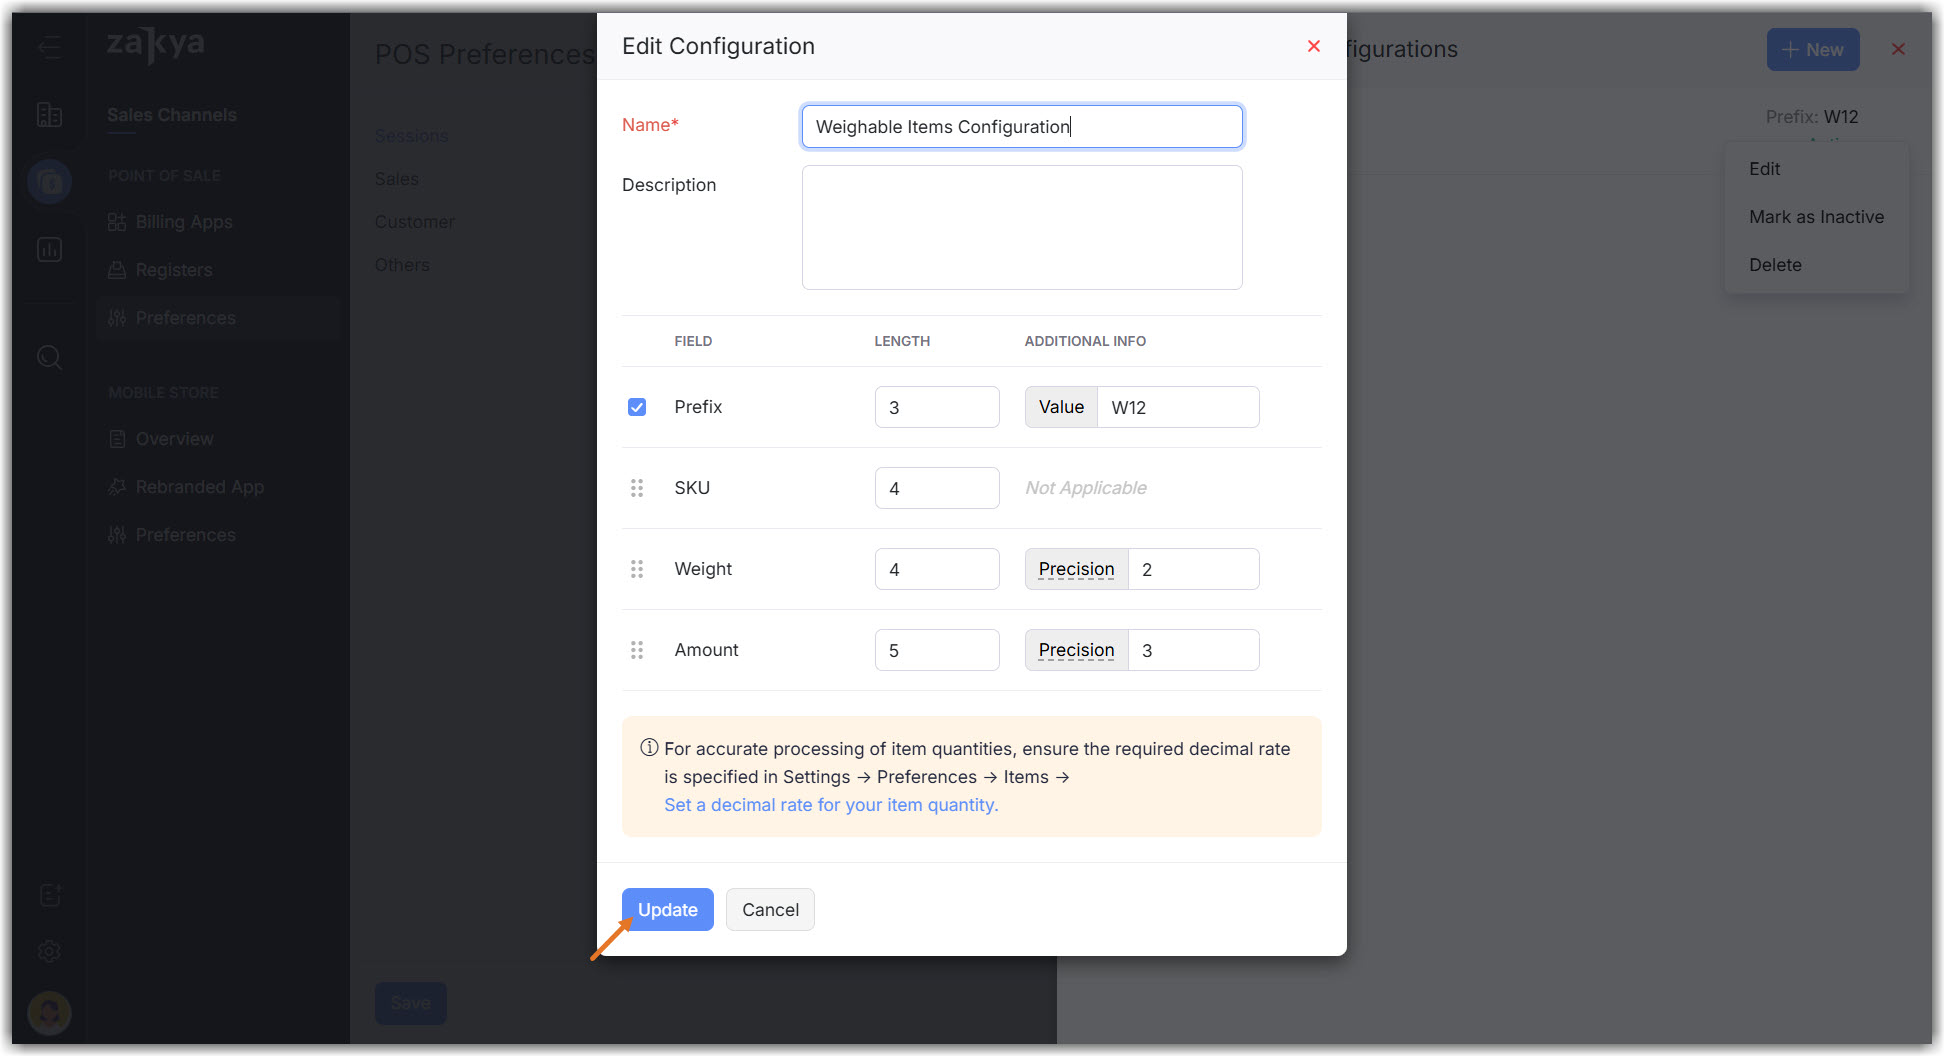
Task: Click the Amount row drag handle
Action: pyautogui.click(x=637, y=650)
